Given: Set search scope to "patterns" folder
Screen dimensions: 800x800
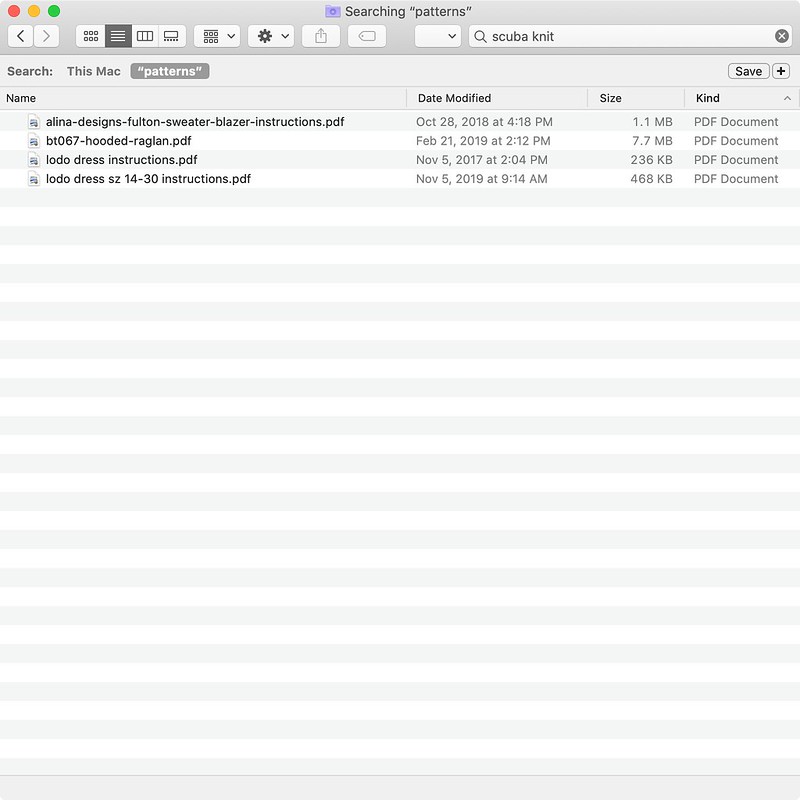Looking at the screenshot, I should click(x=170, y=71).
